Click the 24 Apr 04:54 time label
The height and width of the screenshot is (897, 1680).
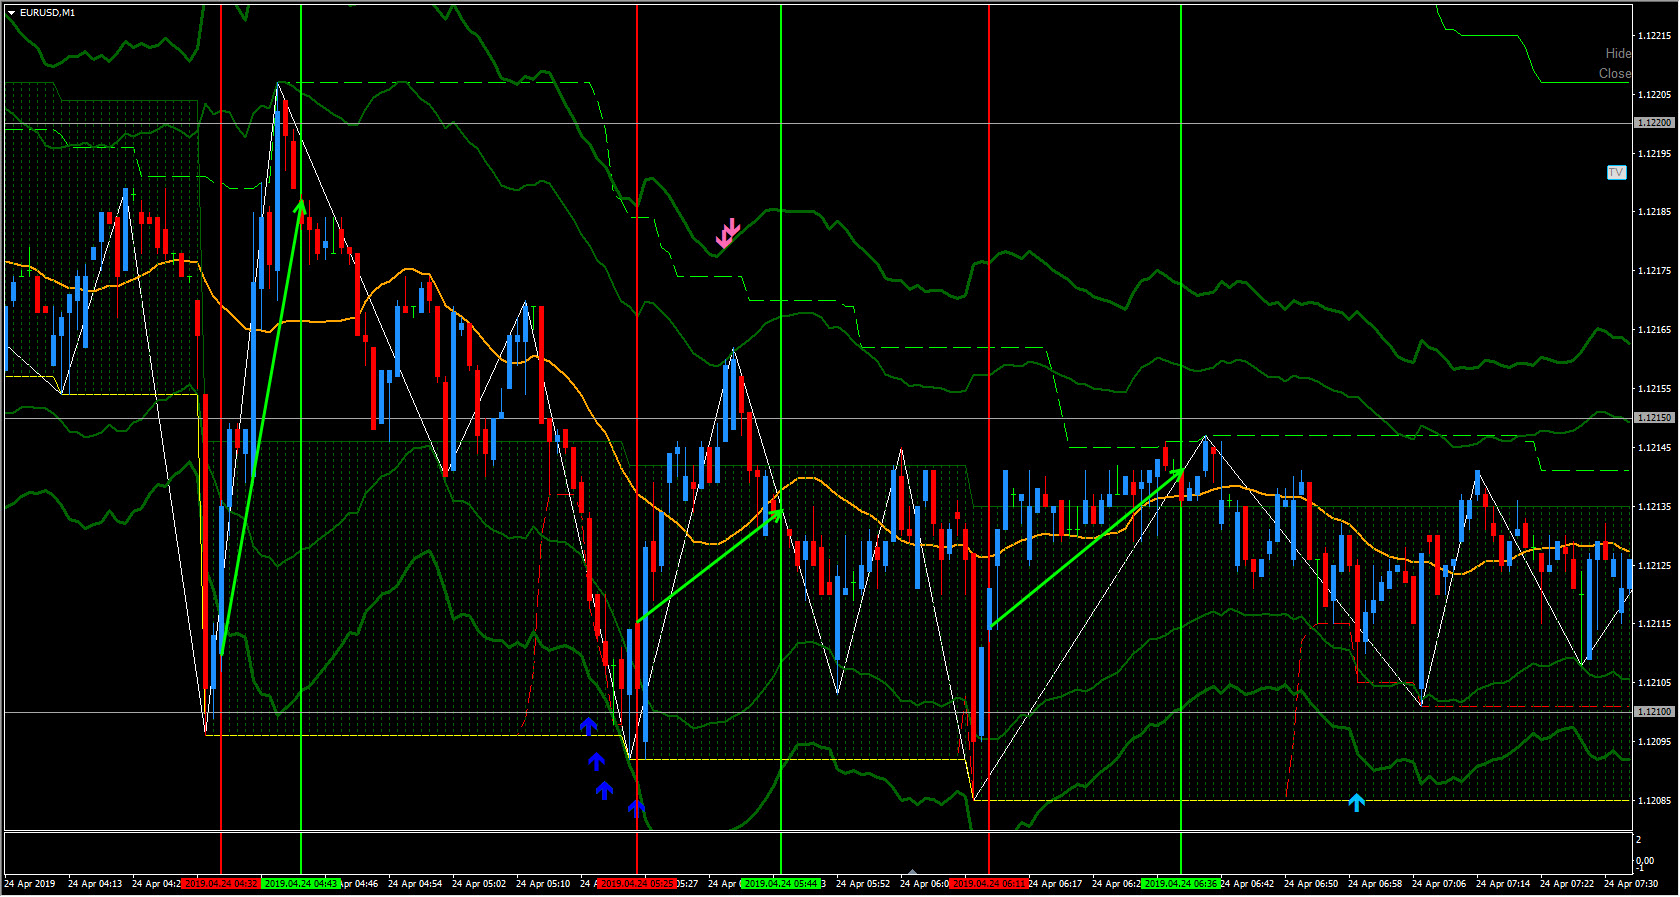click(415, 884)
